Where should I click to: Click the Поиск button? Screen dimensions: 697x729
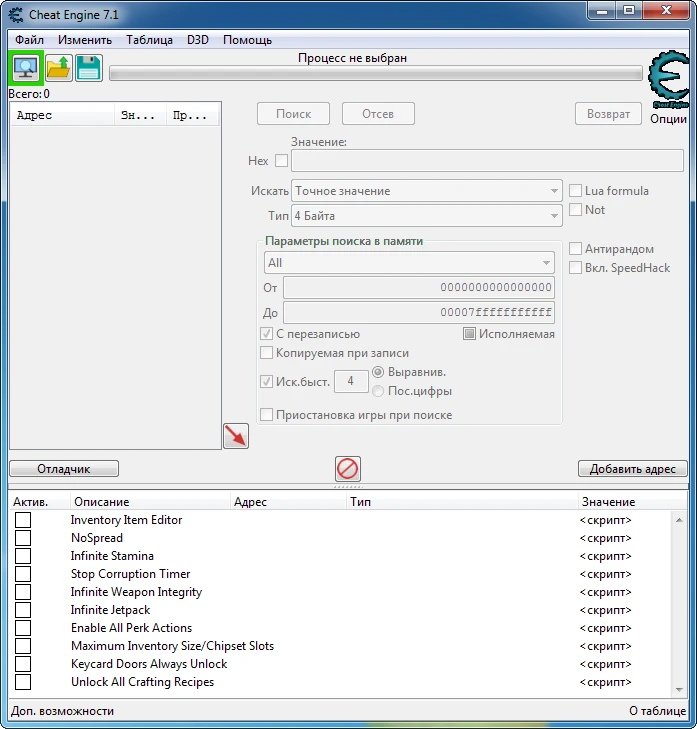293,114
